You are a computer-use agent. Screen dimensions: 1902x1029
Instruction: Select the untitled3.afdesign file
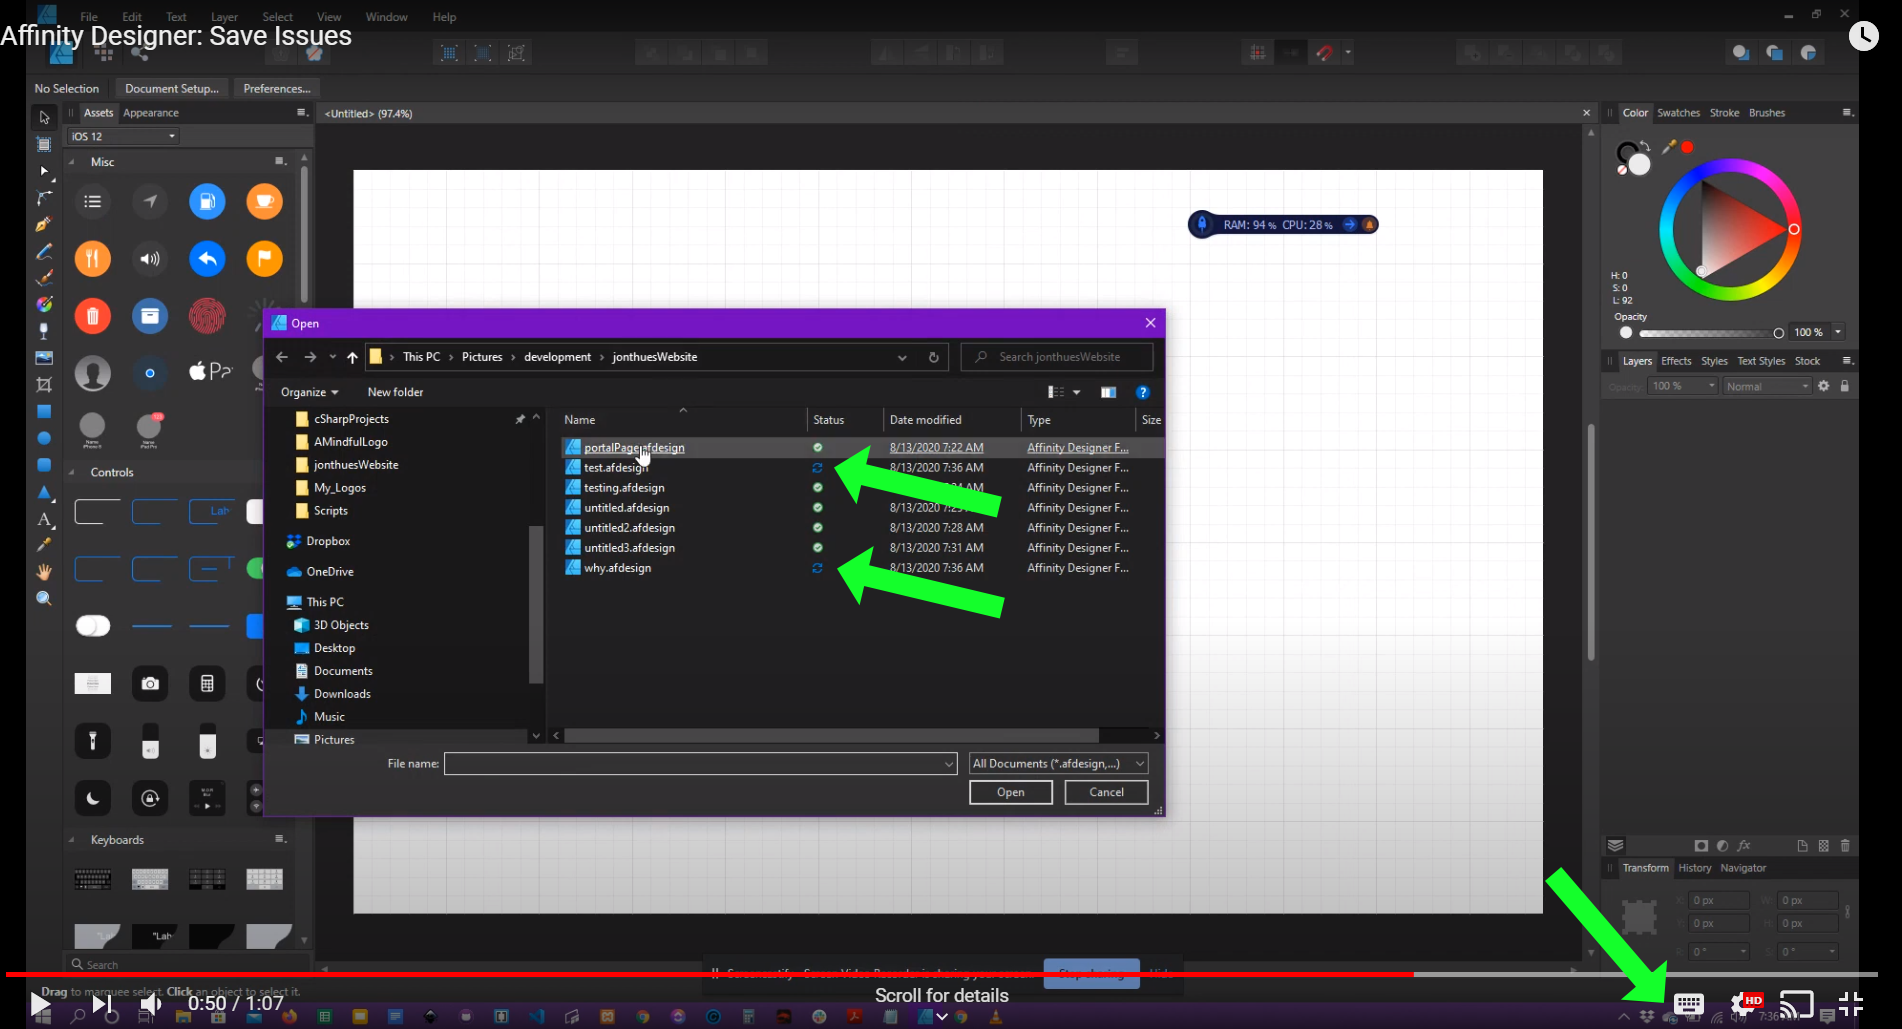pyautogui.click(x=629, y=548)
